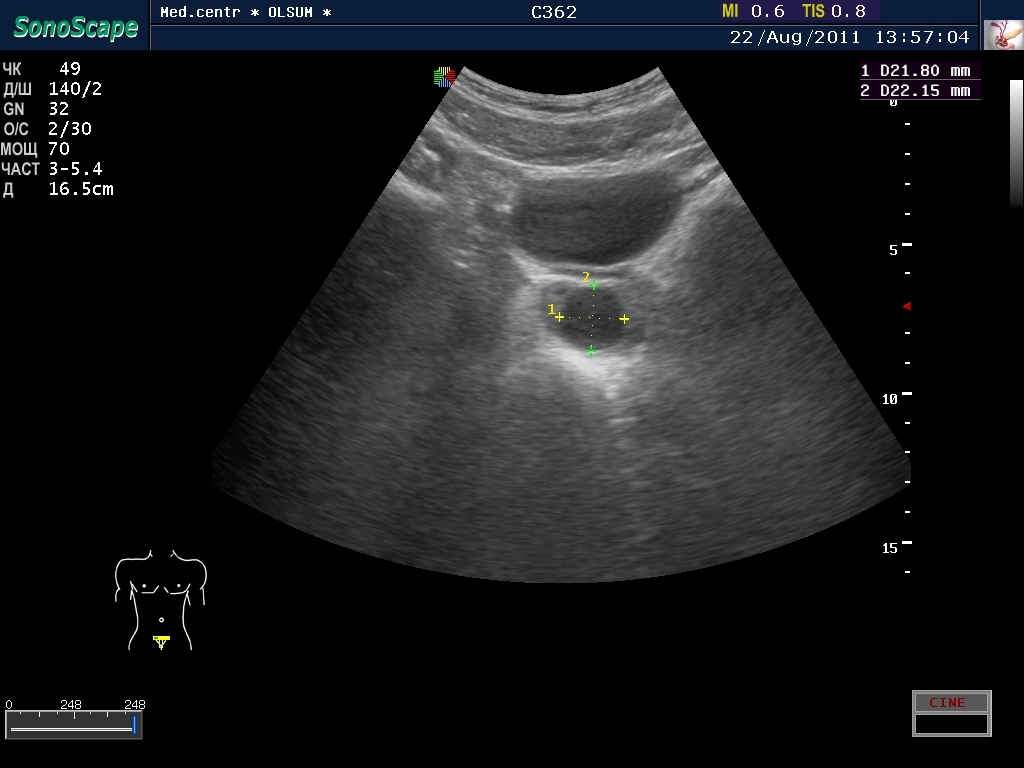
Task: Select measurement result 1 D21.80 mm
Action: click(x=916, y=71)
